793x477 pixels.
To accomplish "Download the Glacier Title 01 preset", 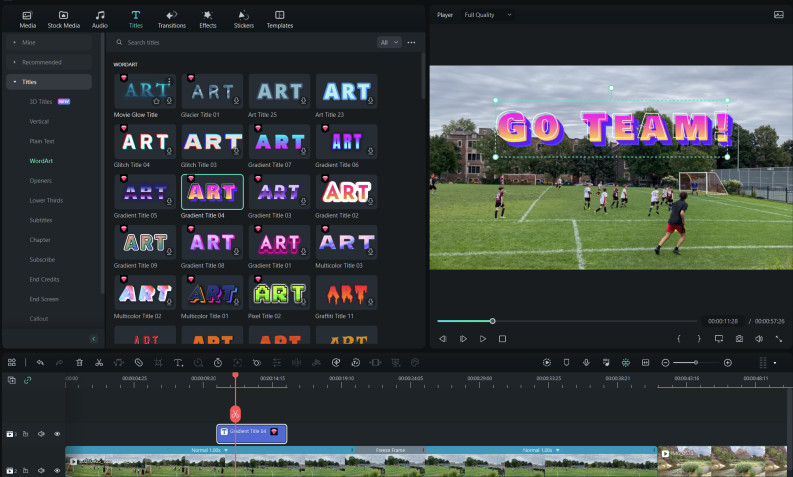I will (236, 101).
